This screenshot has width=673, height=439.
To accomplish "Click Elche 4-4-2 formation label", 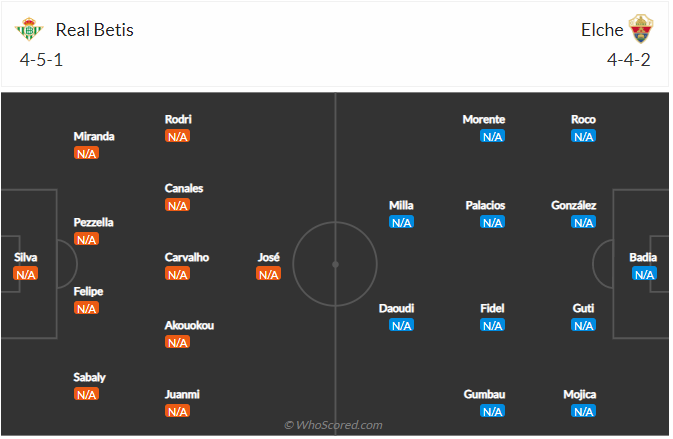I will pos(629,59).
